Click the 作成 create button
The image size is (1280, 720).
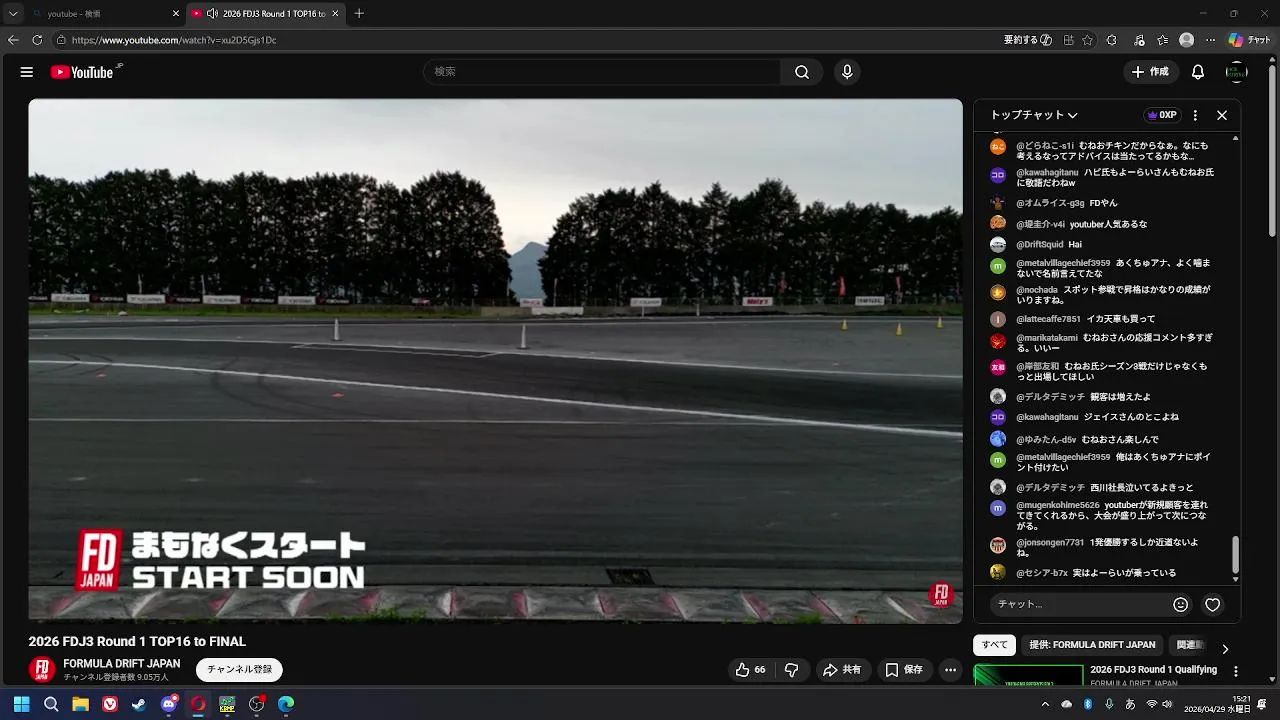(1150, 72)
